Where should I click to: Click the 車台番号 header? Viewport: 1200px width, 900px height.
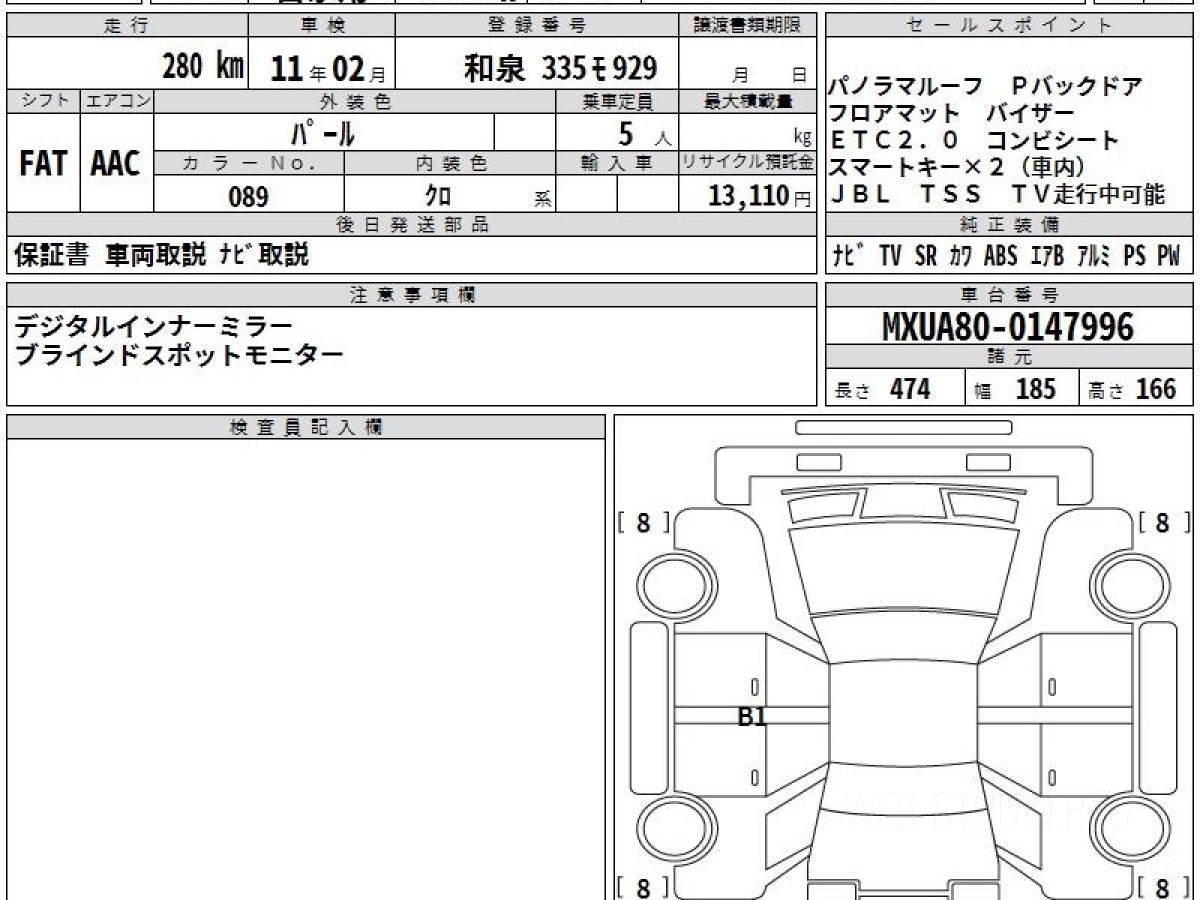(x=1010, y=295)
